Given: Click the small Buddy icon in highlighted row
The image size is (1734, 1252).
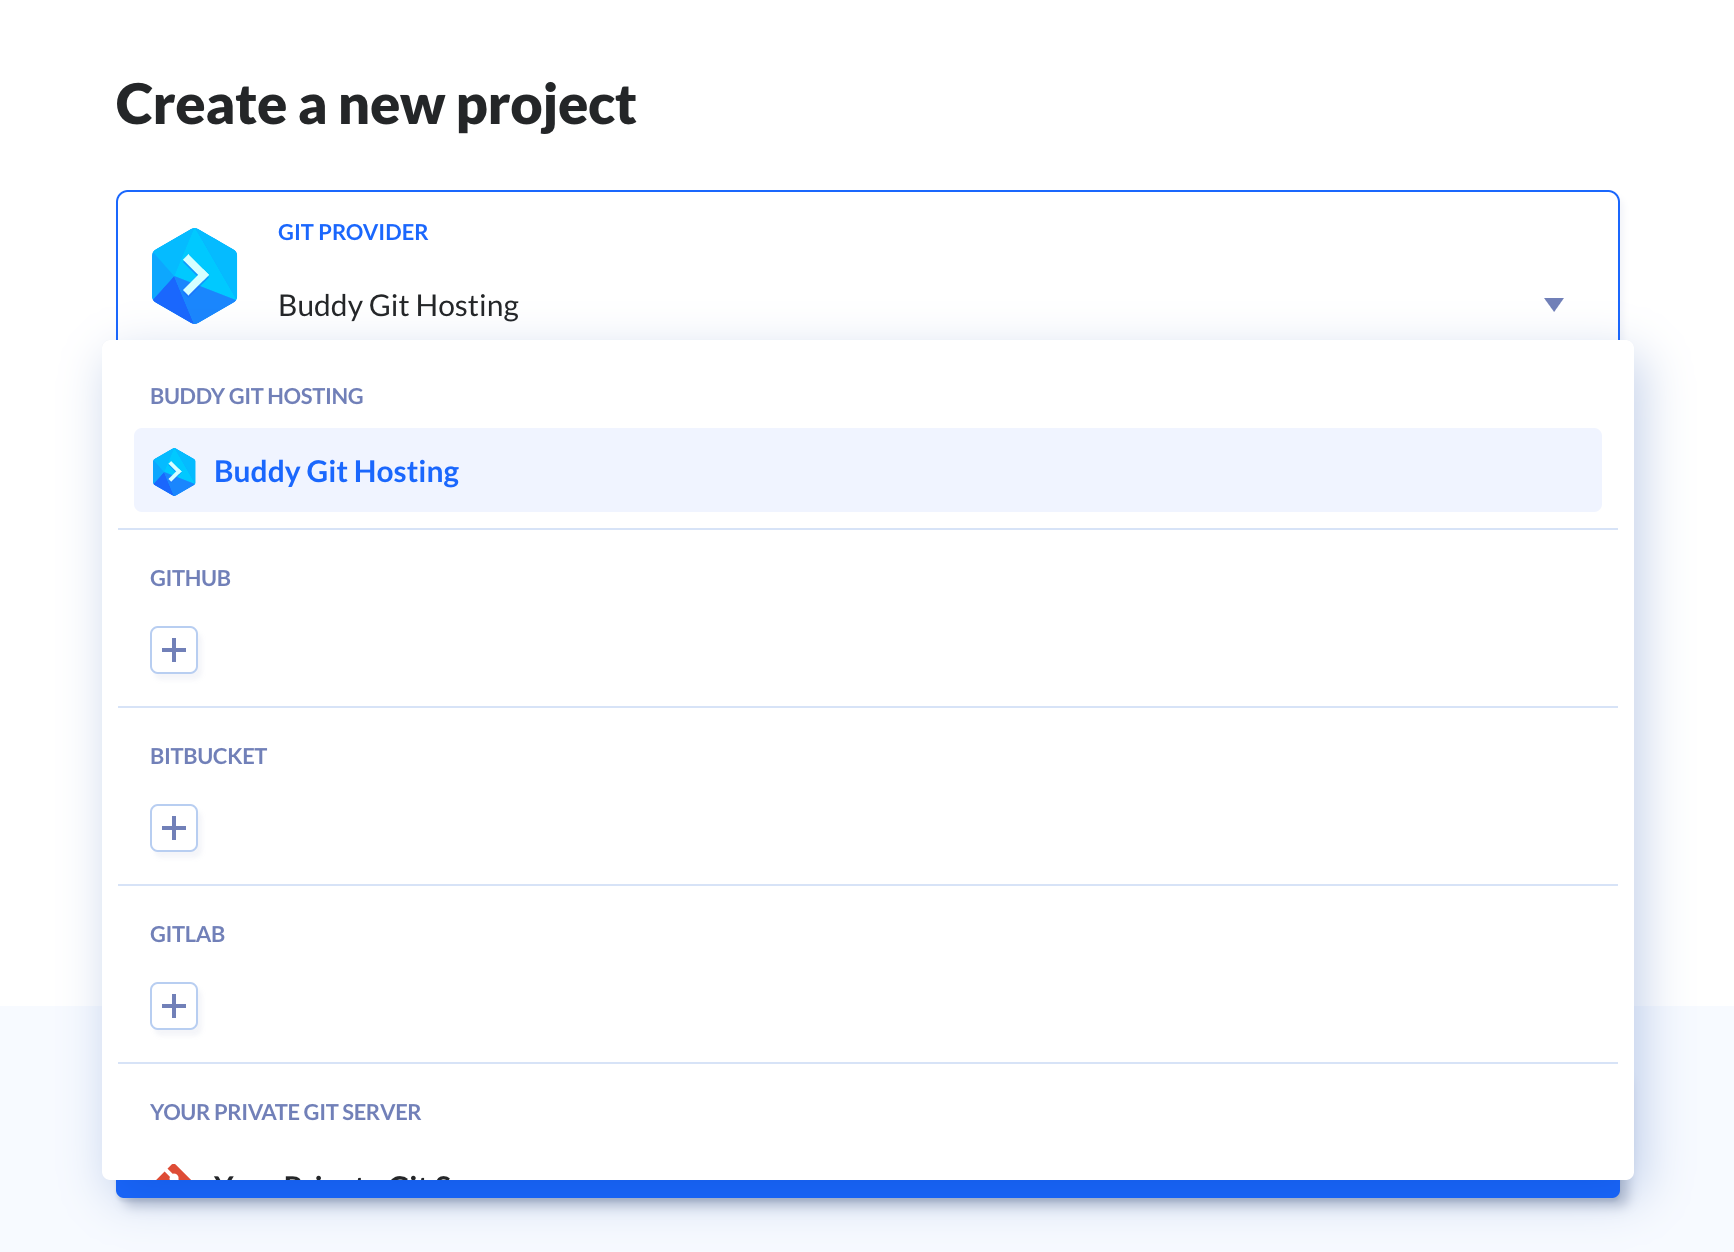Looking at the screenshot, I should click(x=174, y=472).
